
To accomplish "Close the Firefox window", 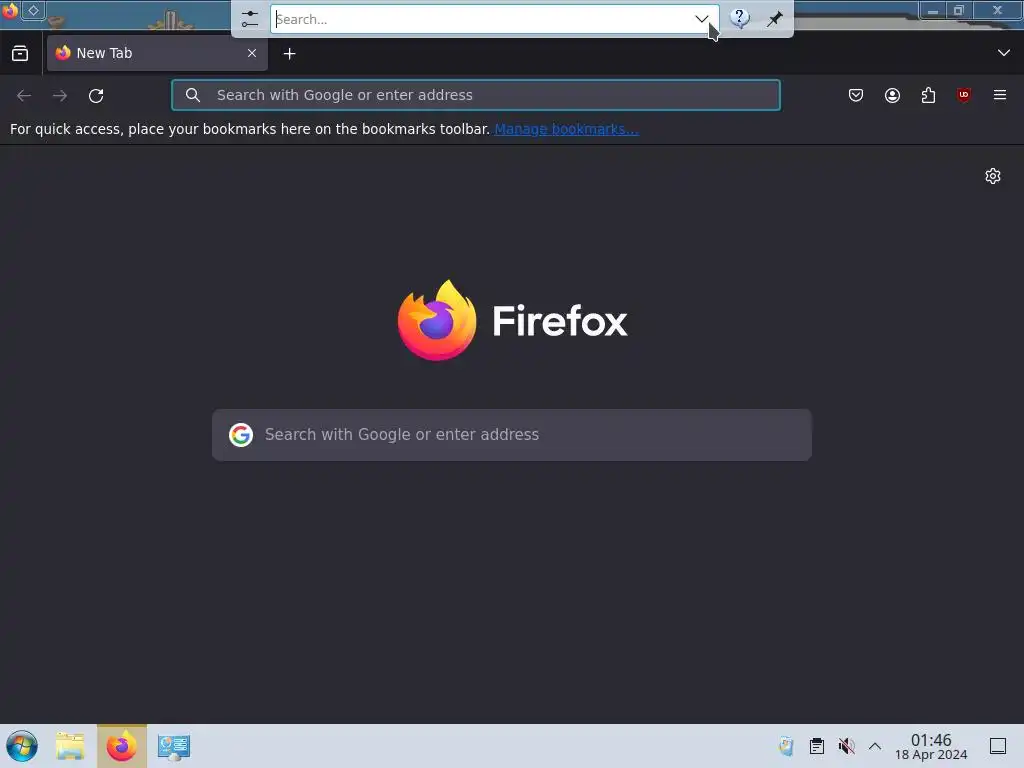I will (997, 10).
